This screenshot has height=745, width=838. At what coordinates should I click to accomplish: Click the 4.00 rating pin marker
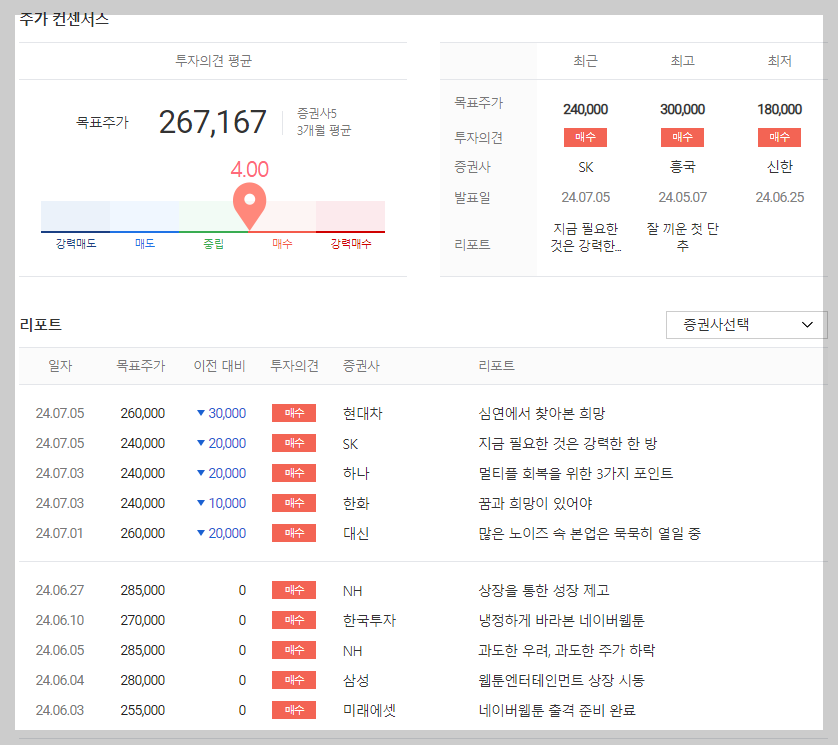pos(250,206)
